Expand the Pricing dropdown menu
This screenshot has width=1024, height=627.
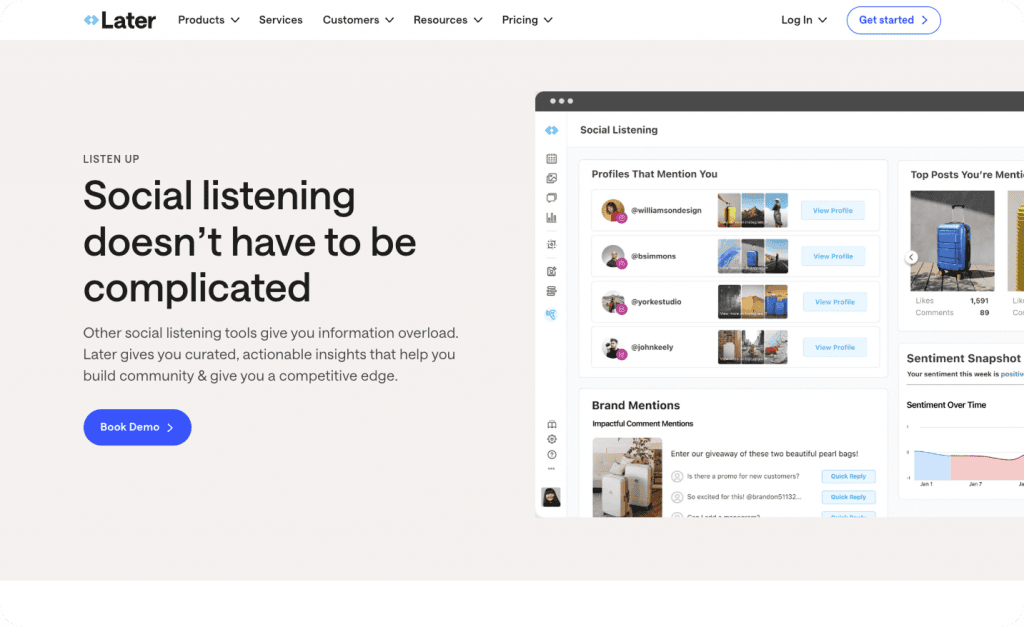pyautogui.click(x=528, y=20)
